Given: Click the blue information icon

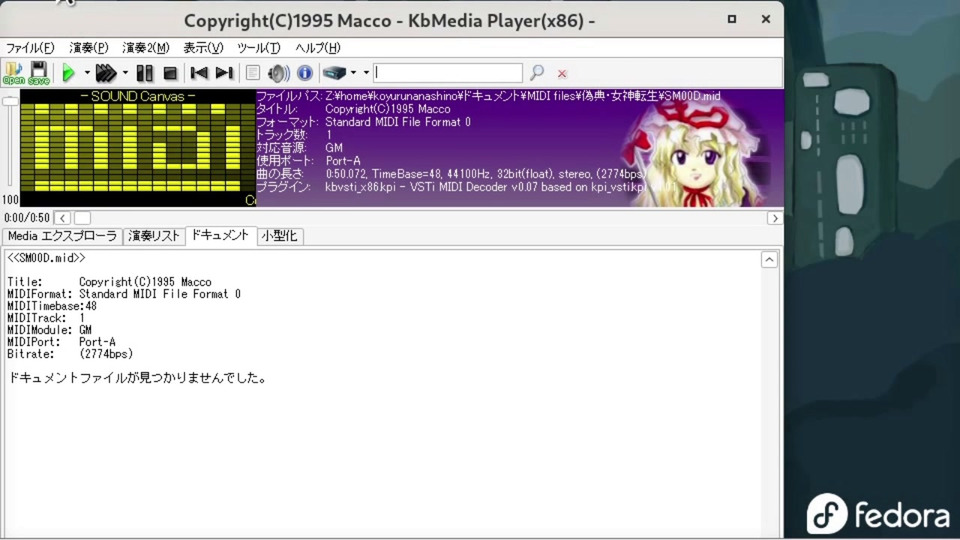Looking at the screenshot, I should [x=304, y=73].
